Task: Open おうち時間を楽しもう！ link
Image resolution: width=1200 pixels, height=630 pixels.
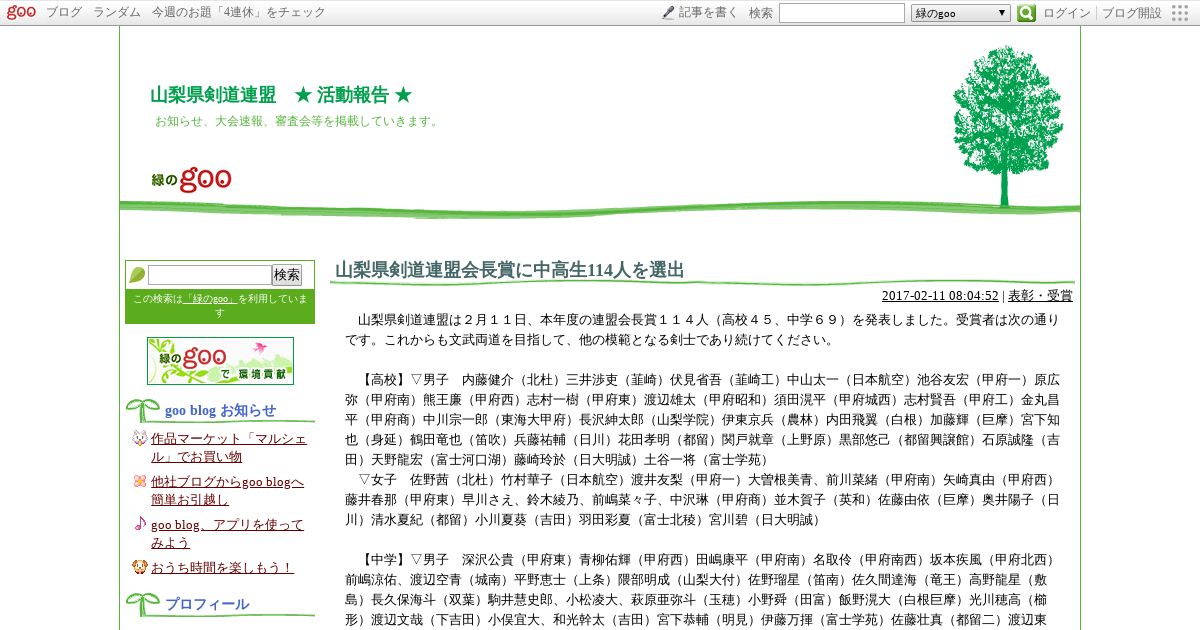Action: coord(222,567)
